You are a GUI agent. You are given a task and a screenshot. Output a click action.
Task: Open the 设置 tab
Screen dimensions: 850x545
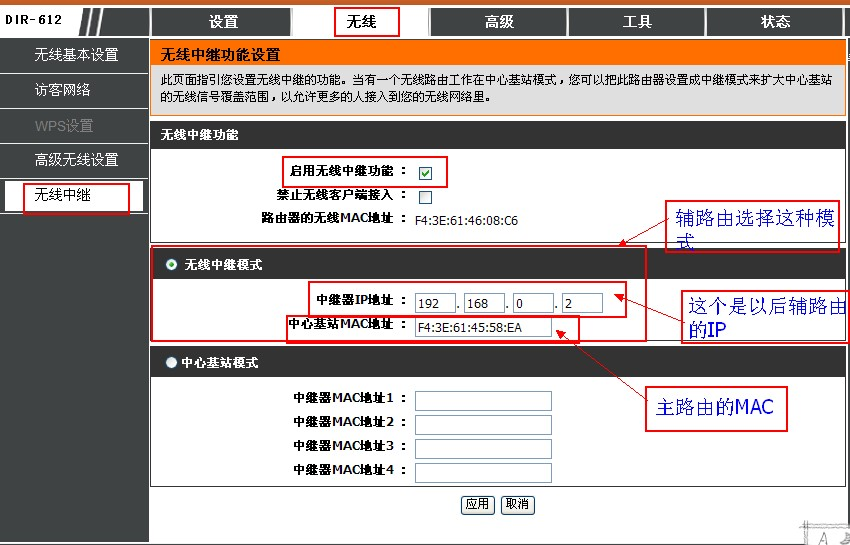tap(223, 22)
